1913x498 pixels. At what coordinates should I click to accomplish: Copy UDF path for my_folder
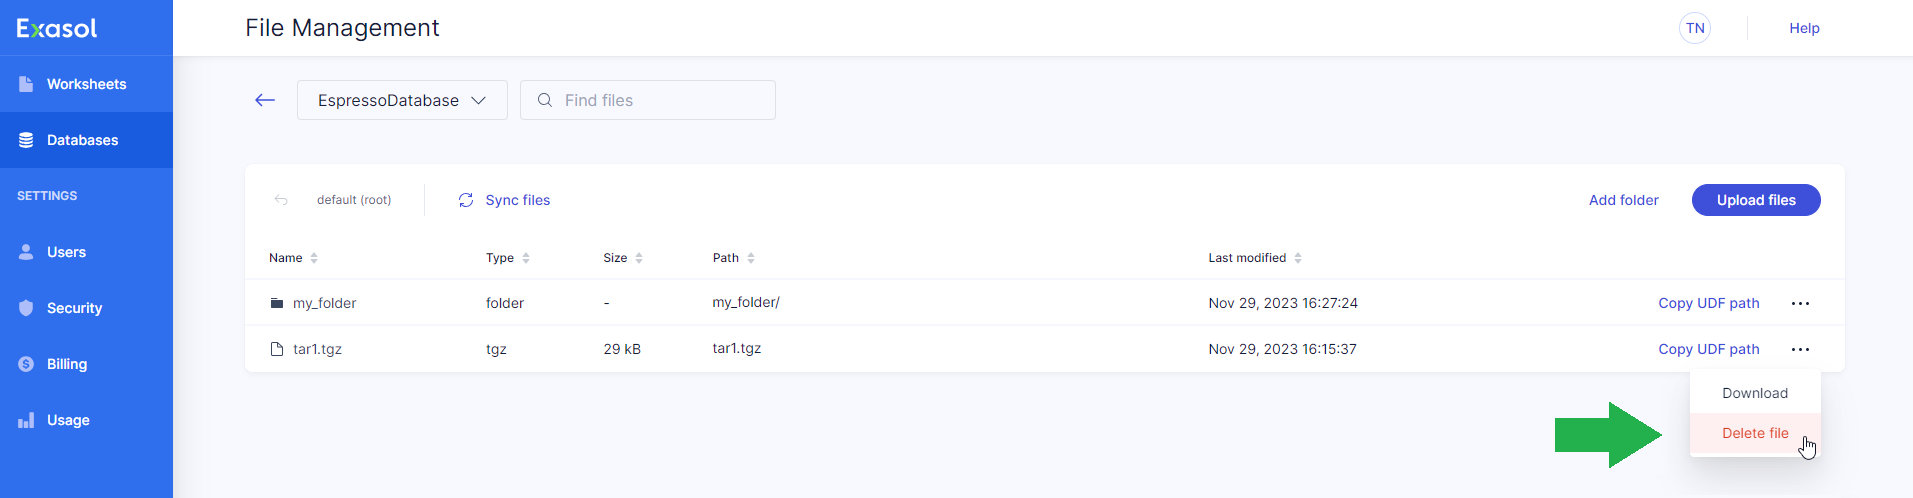click(x=1708, y=303)
